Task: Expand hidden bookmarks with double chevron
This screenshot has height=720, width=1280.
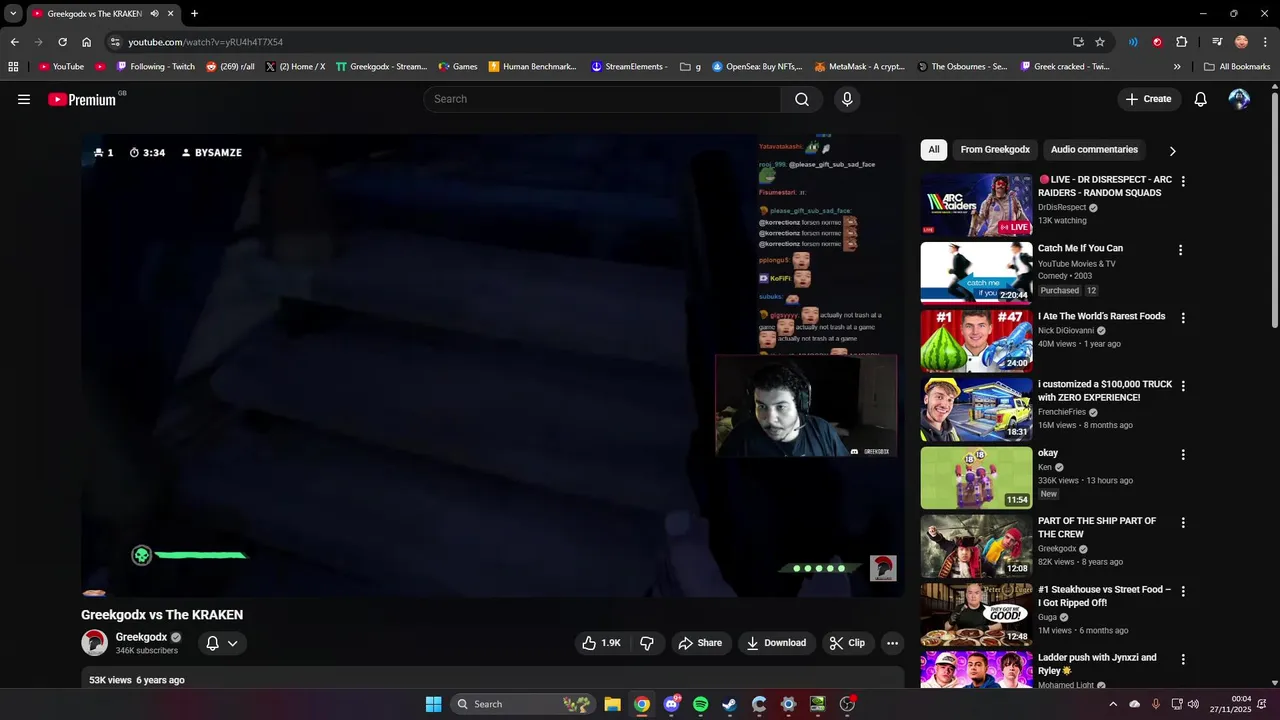Action: click(1177, 67)
